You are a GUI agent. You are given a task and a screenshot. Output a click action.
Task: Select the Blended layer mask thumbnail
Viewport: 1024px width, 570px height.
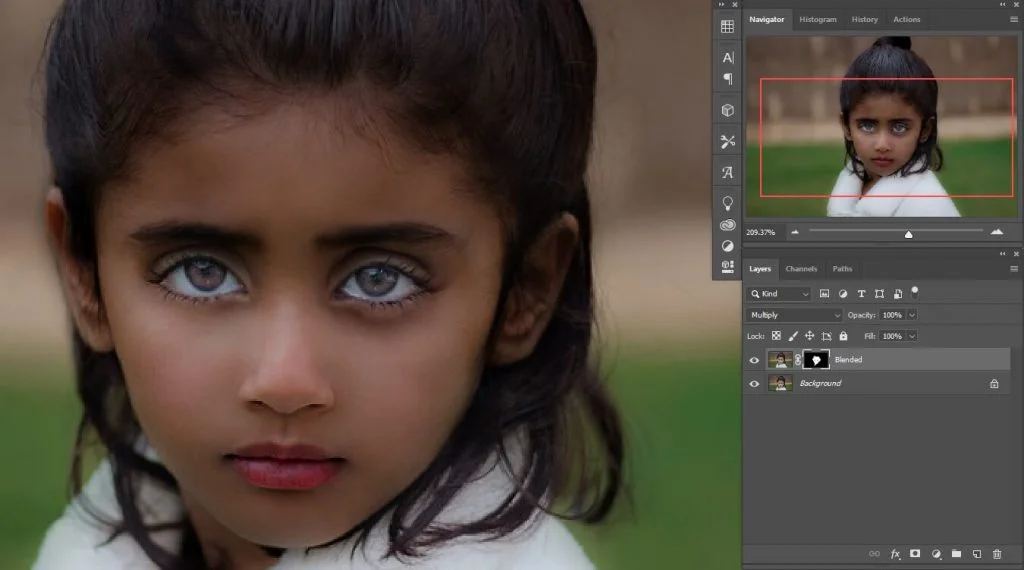816,360
